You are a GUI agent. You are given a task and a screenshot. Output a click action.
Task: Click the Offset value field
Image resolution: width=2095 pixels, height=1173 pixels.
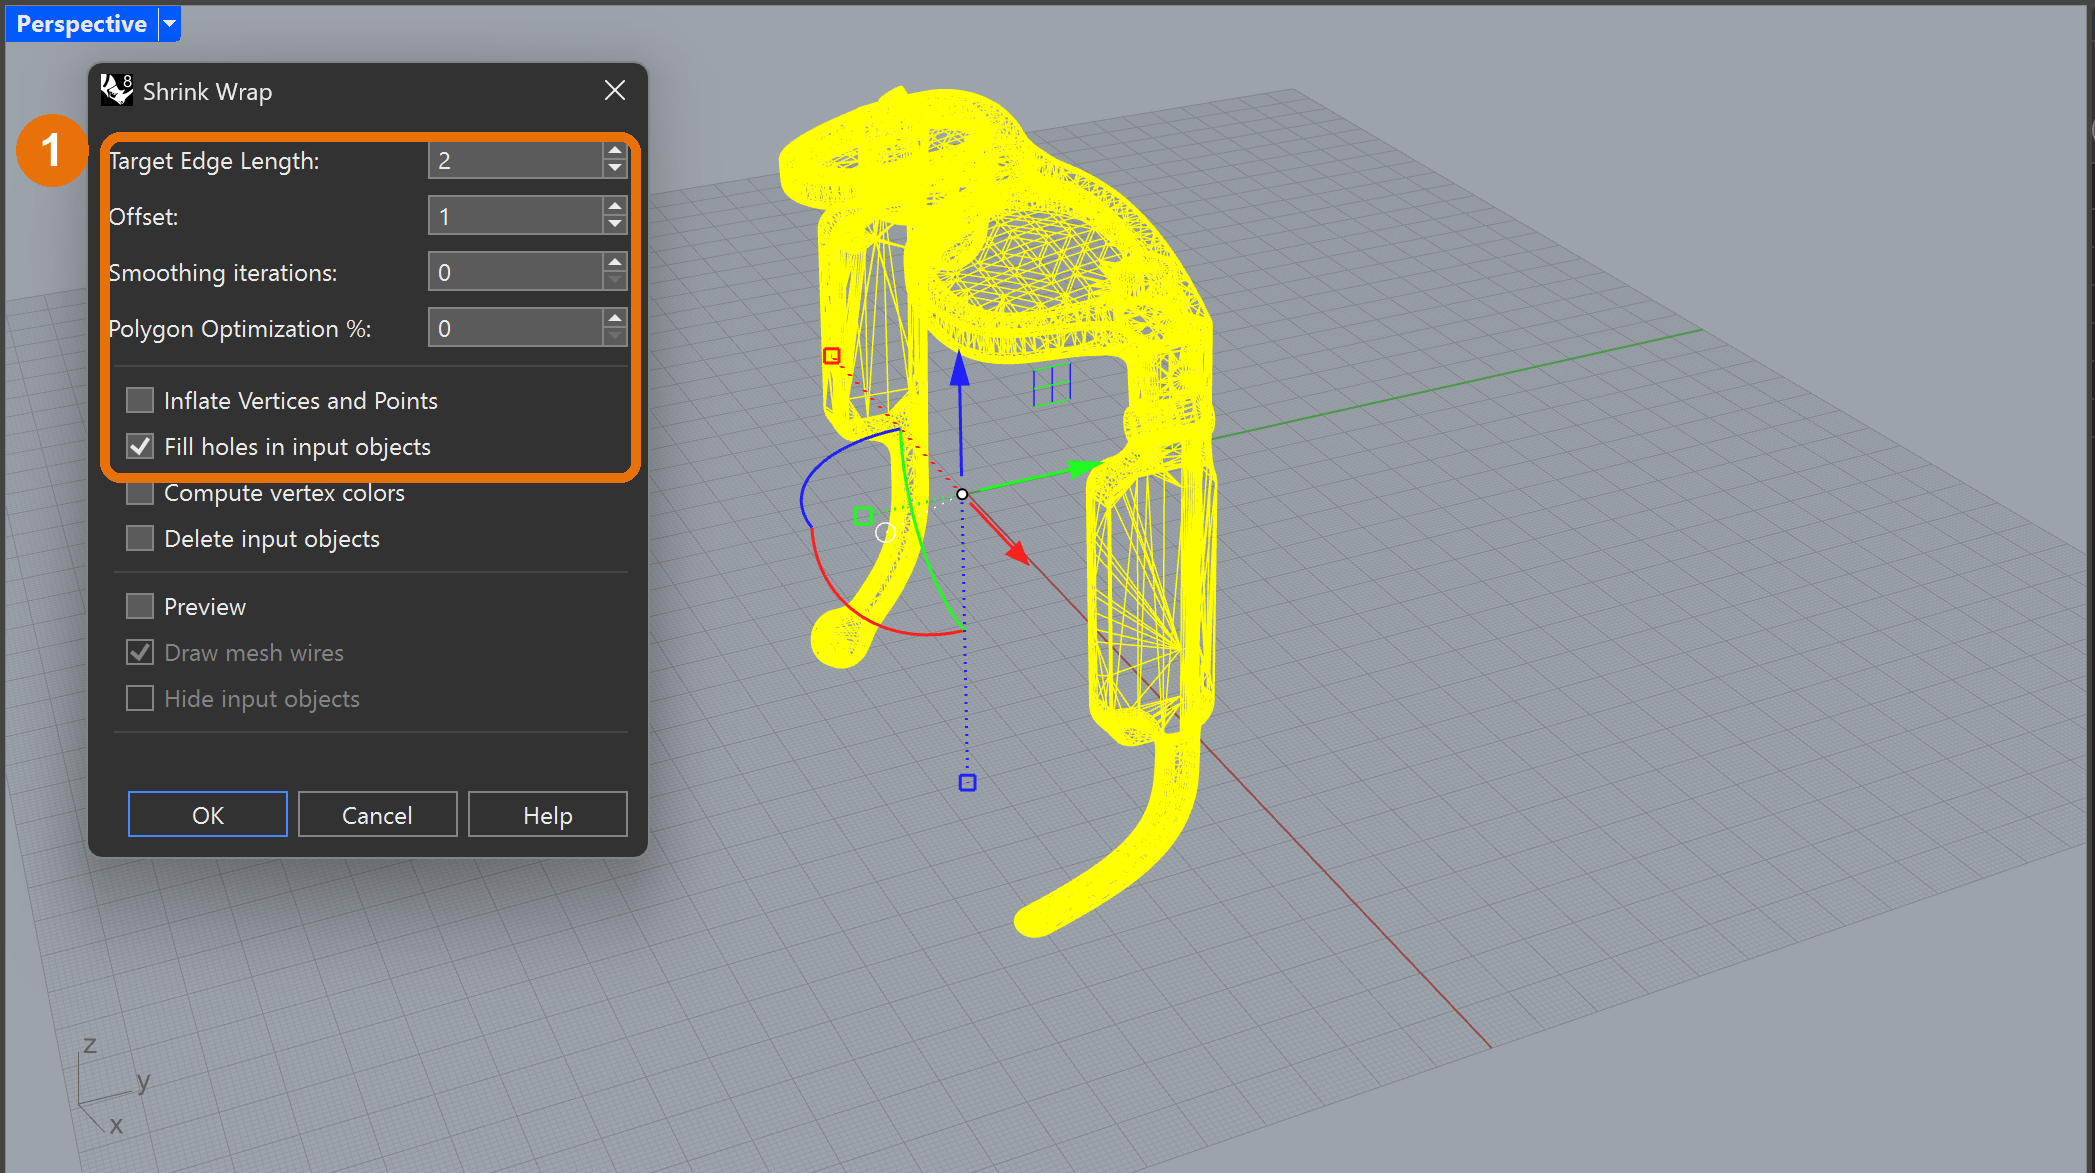click(x=515, y=216)
